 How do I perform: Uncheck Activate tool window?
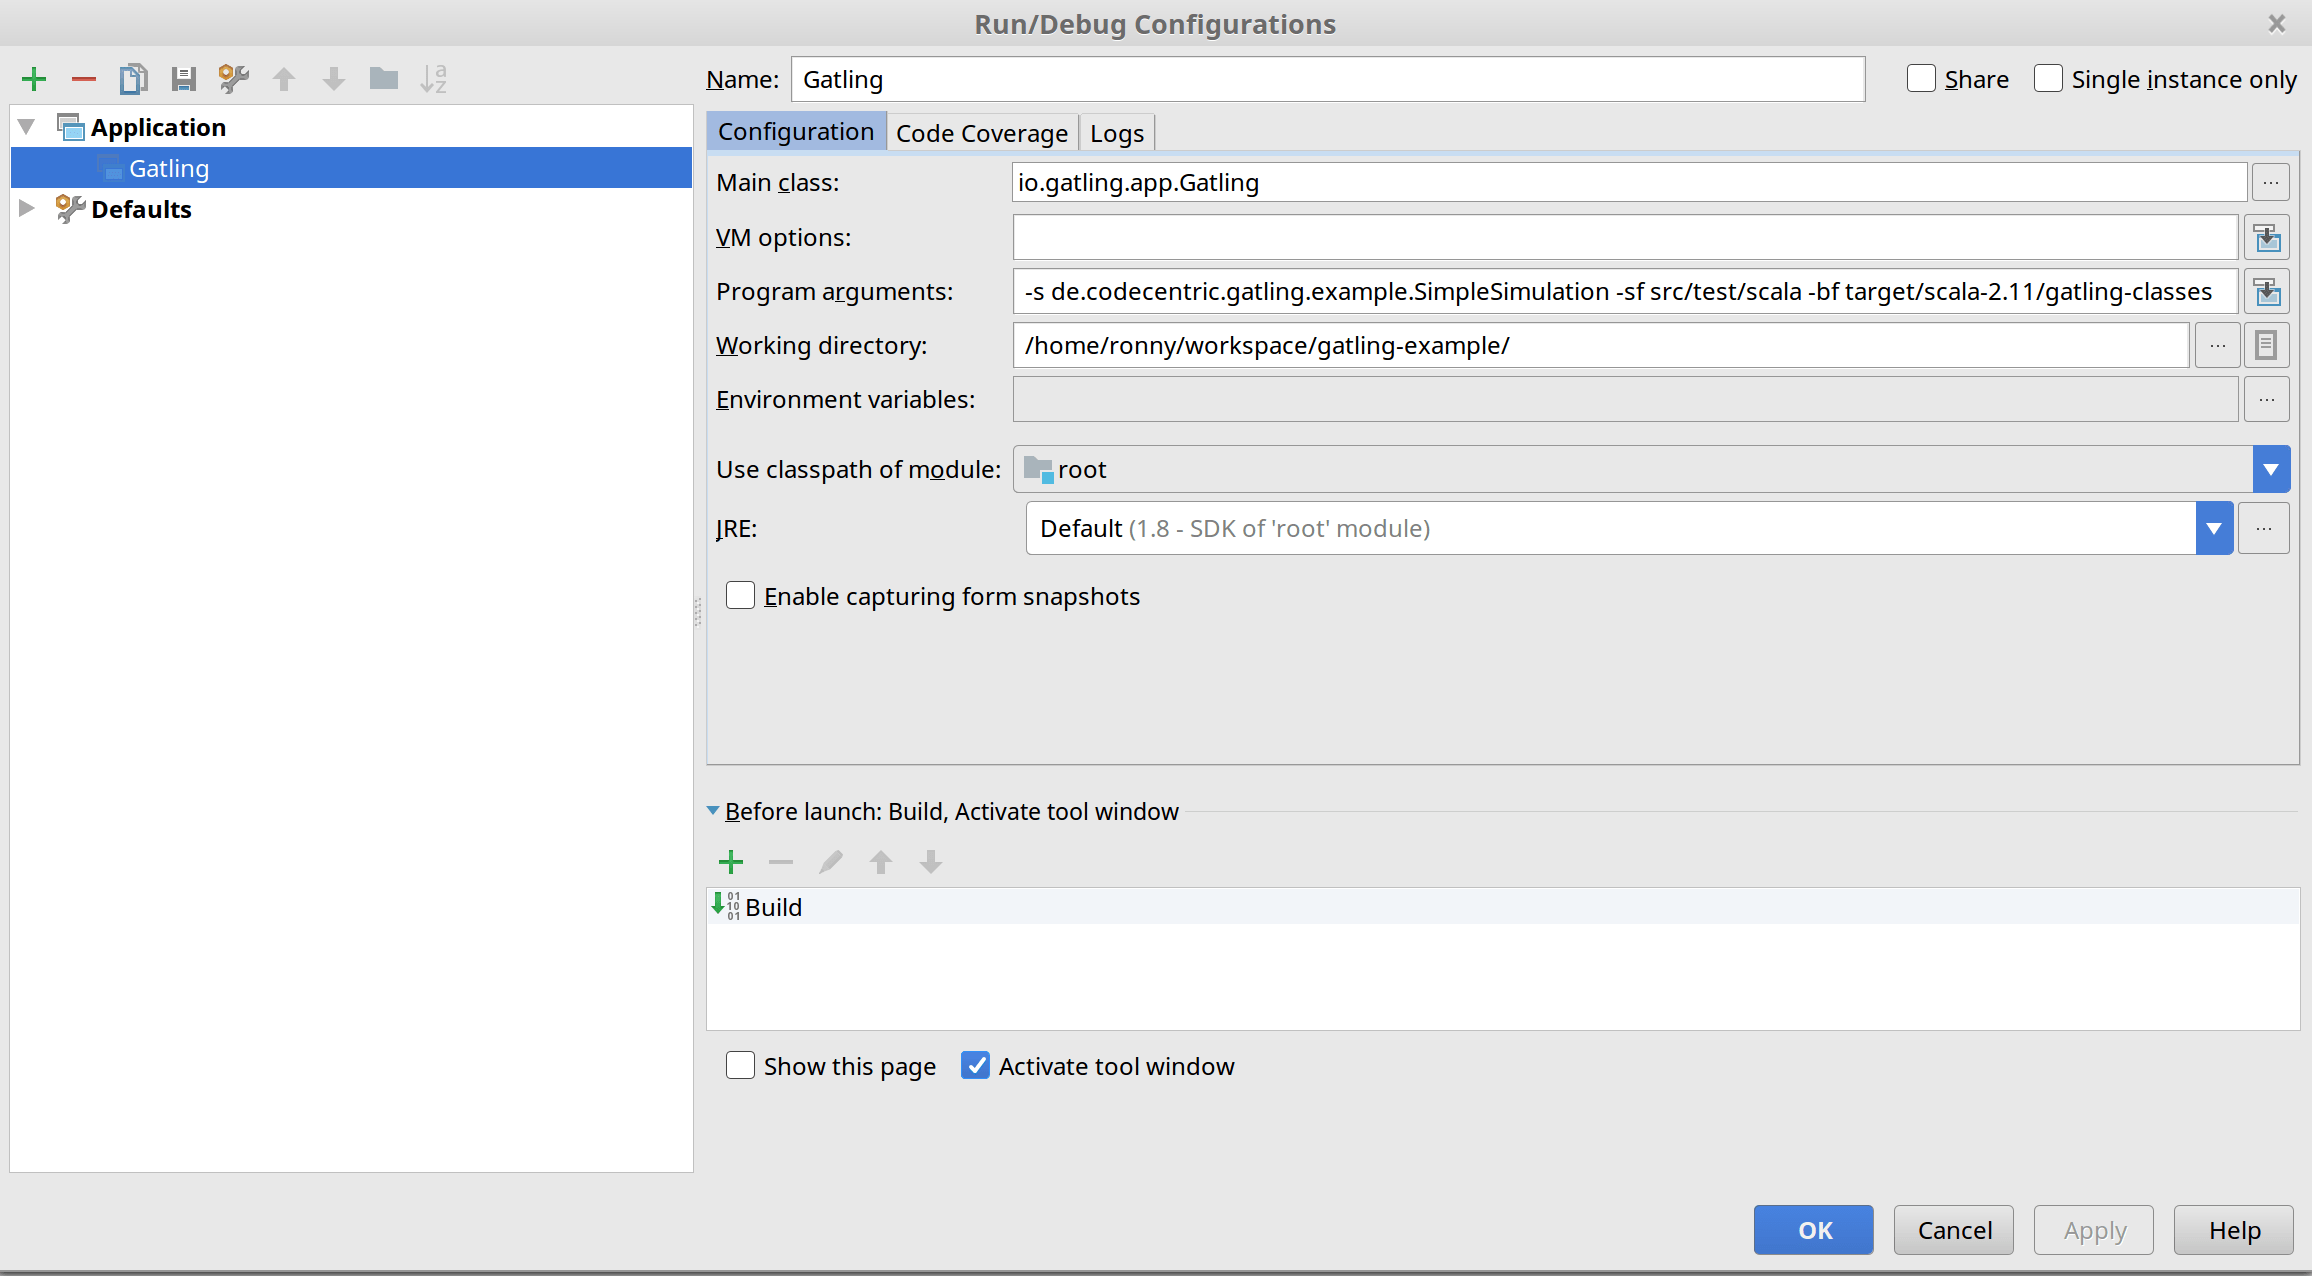(x=975, y=1066)
